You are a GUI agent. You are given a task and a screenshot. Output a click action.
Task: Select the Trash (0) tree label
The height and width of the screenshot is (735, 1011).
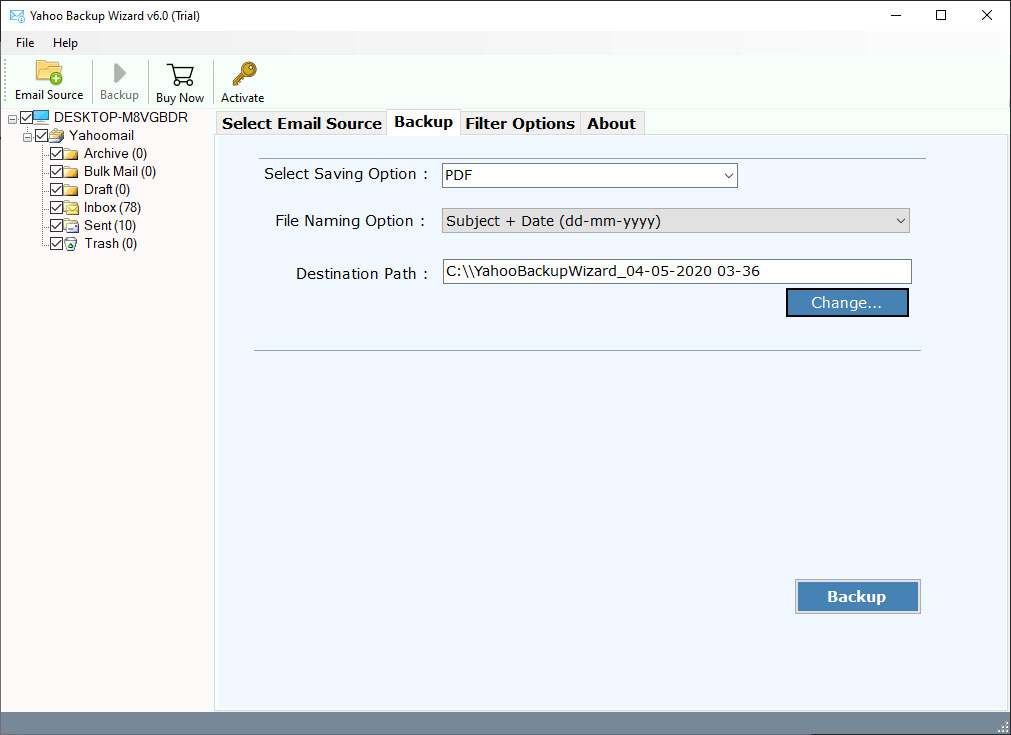(110, 244)
